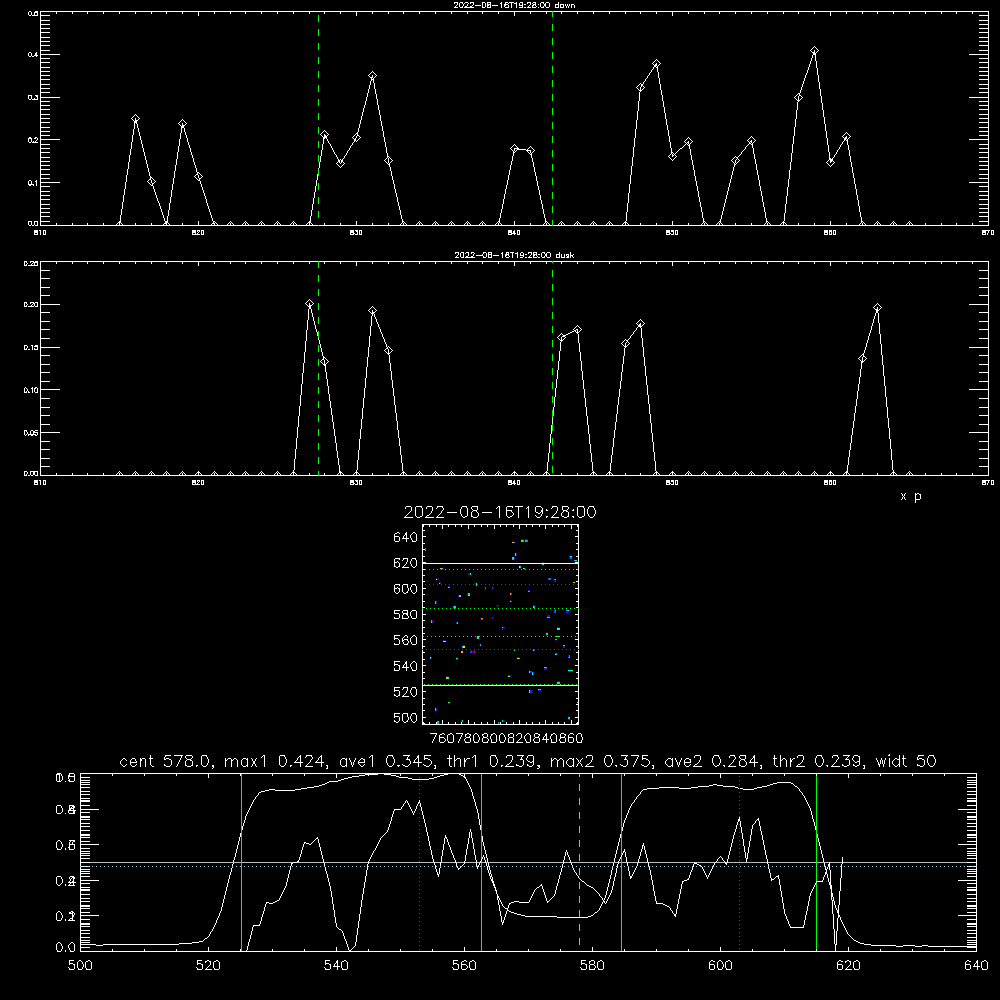Click scatter image y-axis label '640'
The image size is (1000, 1000).
point(406,538)
